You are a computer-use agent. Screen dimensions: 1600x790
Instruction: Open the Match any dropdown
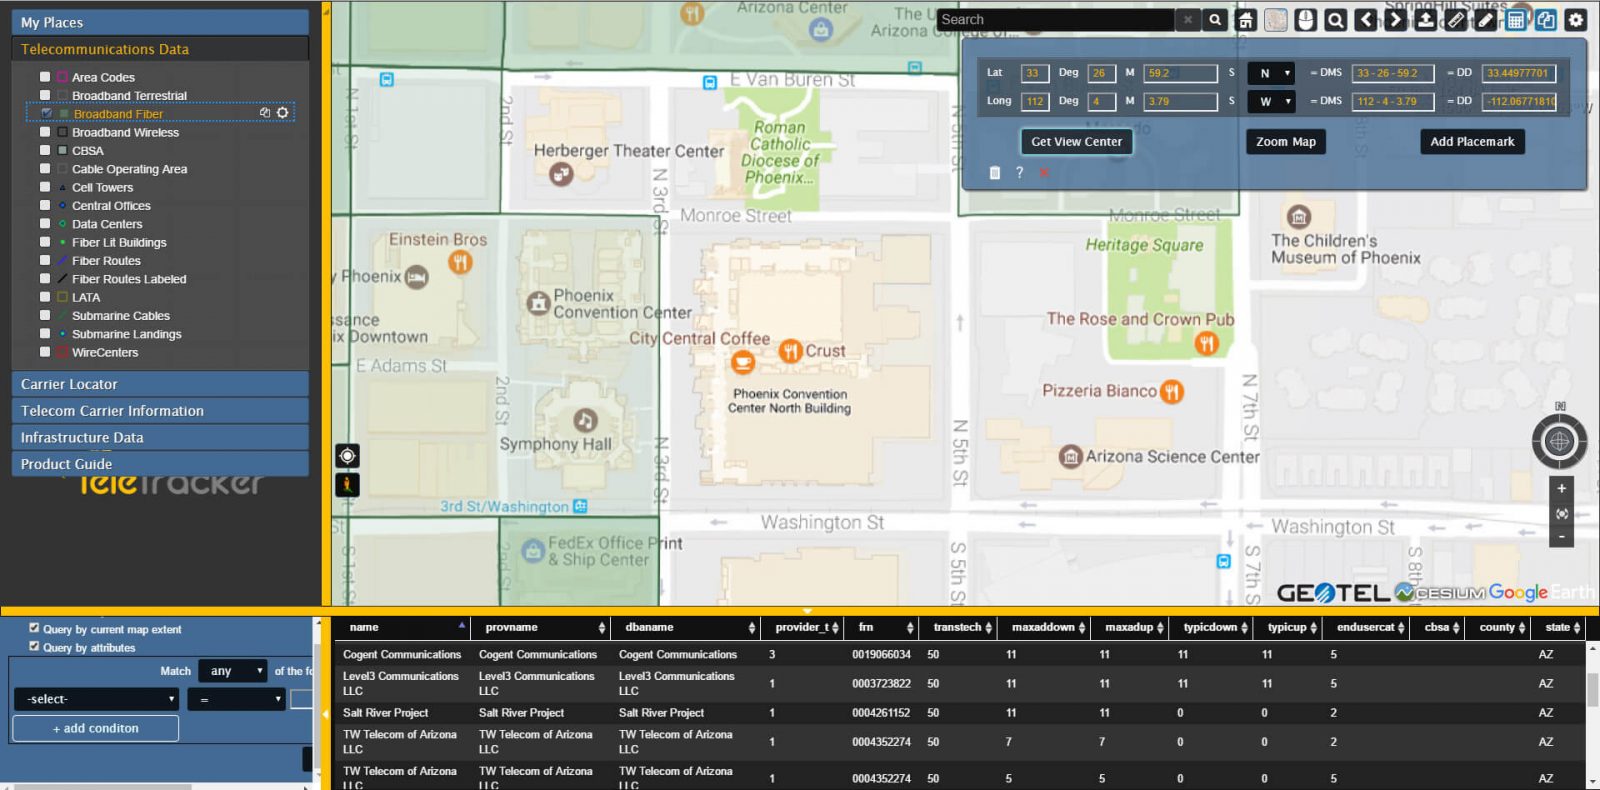click(x=233, y=671)
